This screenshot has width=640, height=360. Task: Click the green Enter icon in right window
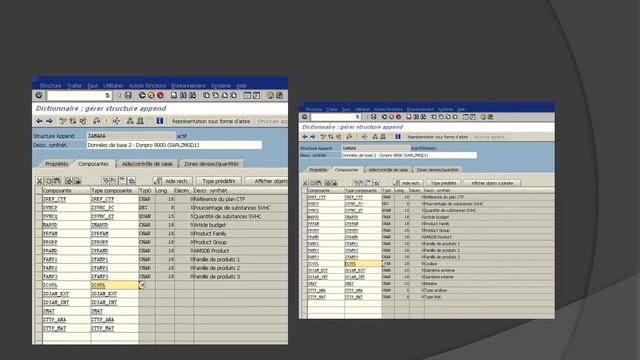(x=304, y=117)
